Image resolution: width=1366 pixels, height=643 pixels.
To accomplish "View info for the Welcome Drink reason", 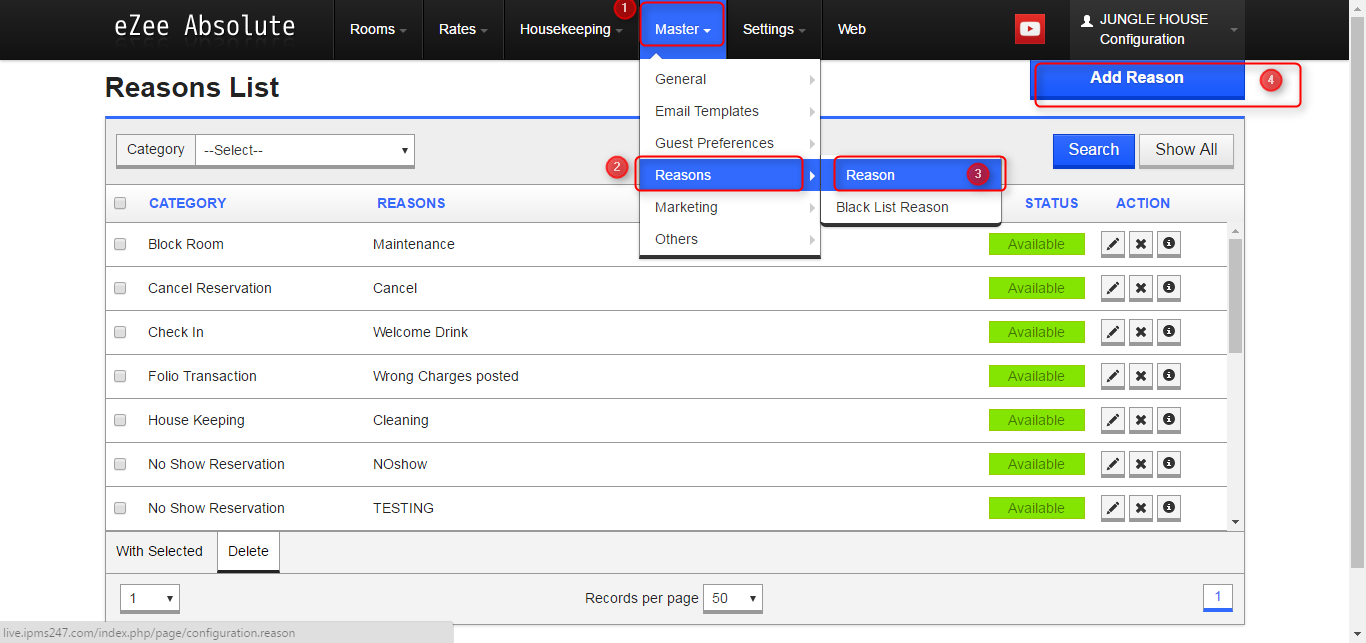I will point(1168,331).
